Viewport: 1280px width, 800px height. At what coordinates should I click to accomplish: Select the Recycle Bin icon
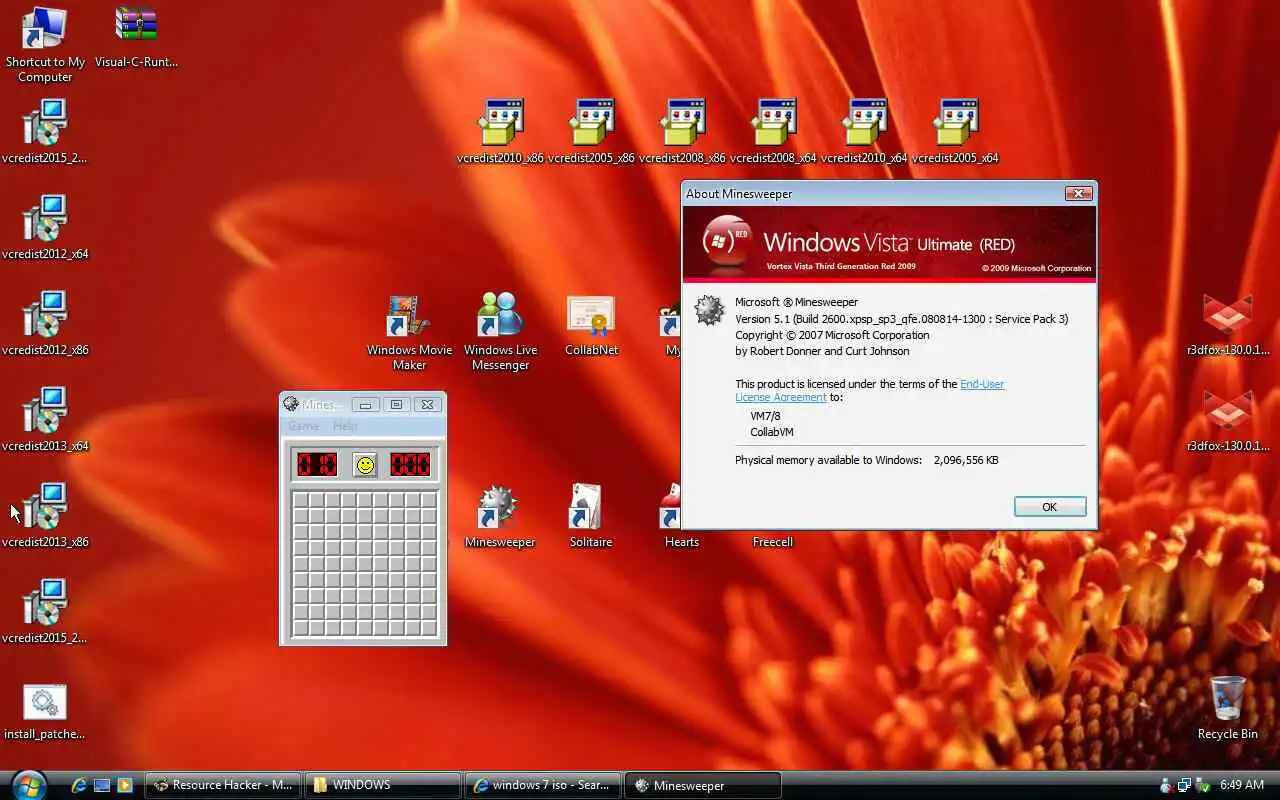tap(1228, 708)
